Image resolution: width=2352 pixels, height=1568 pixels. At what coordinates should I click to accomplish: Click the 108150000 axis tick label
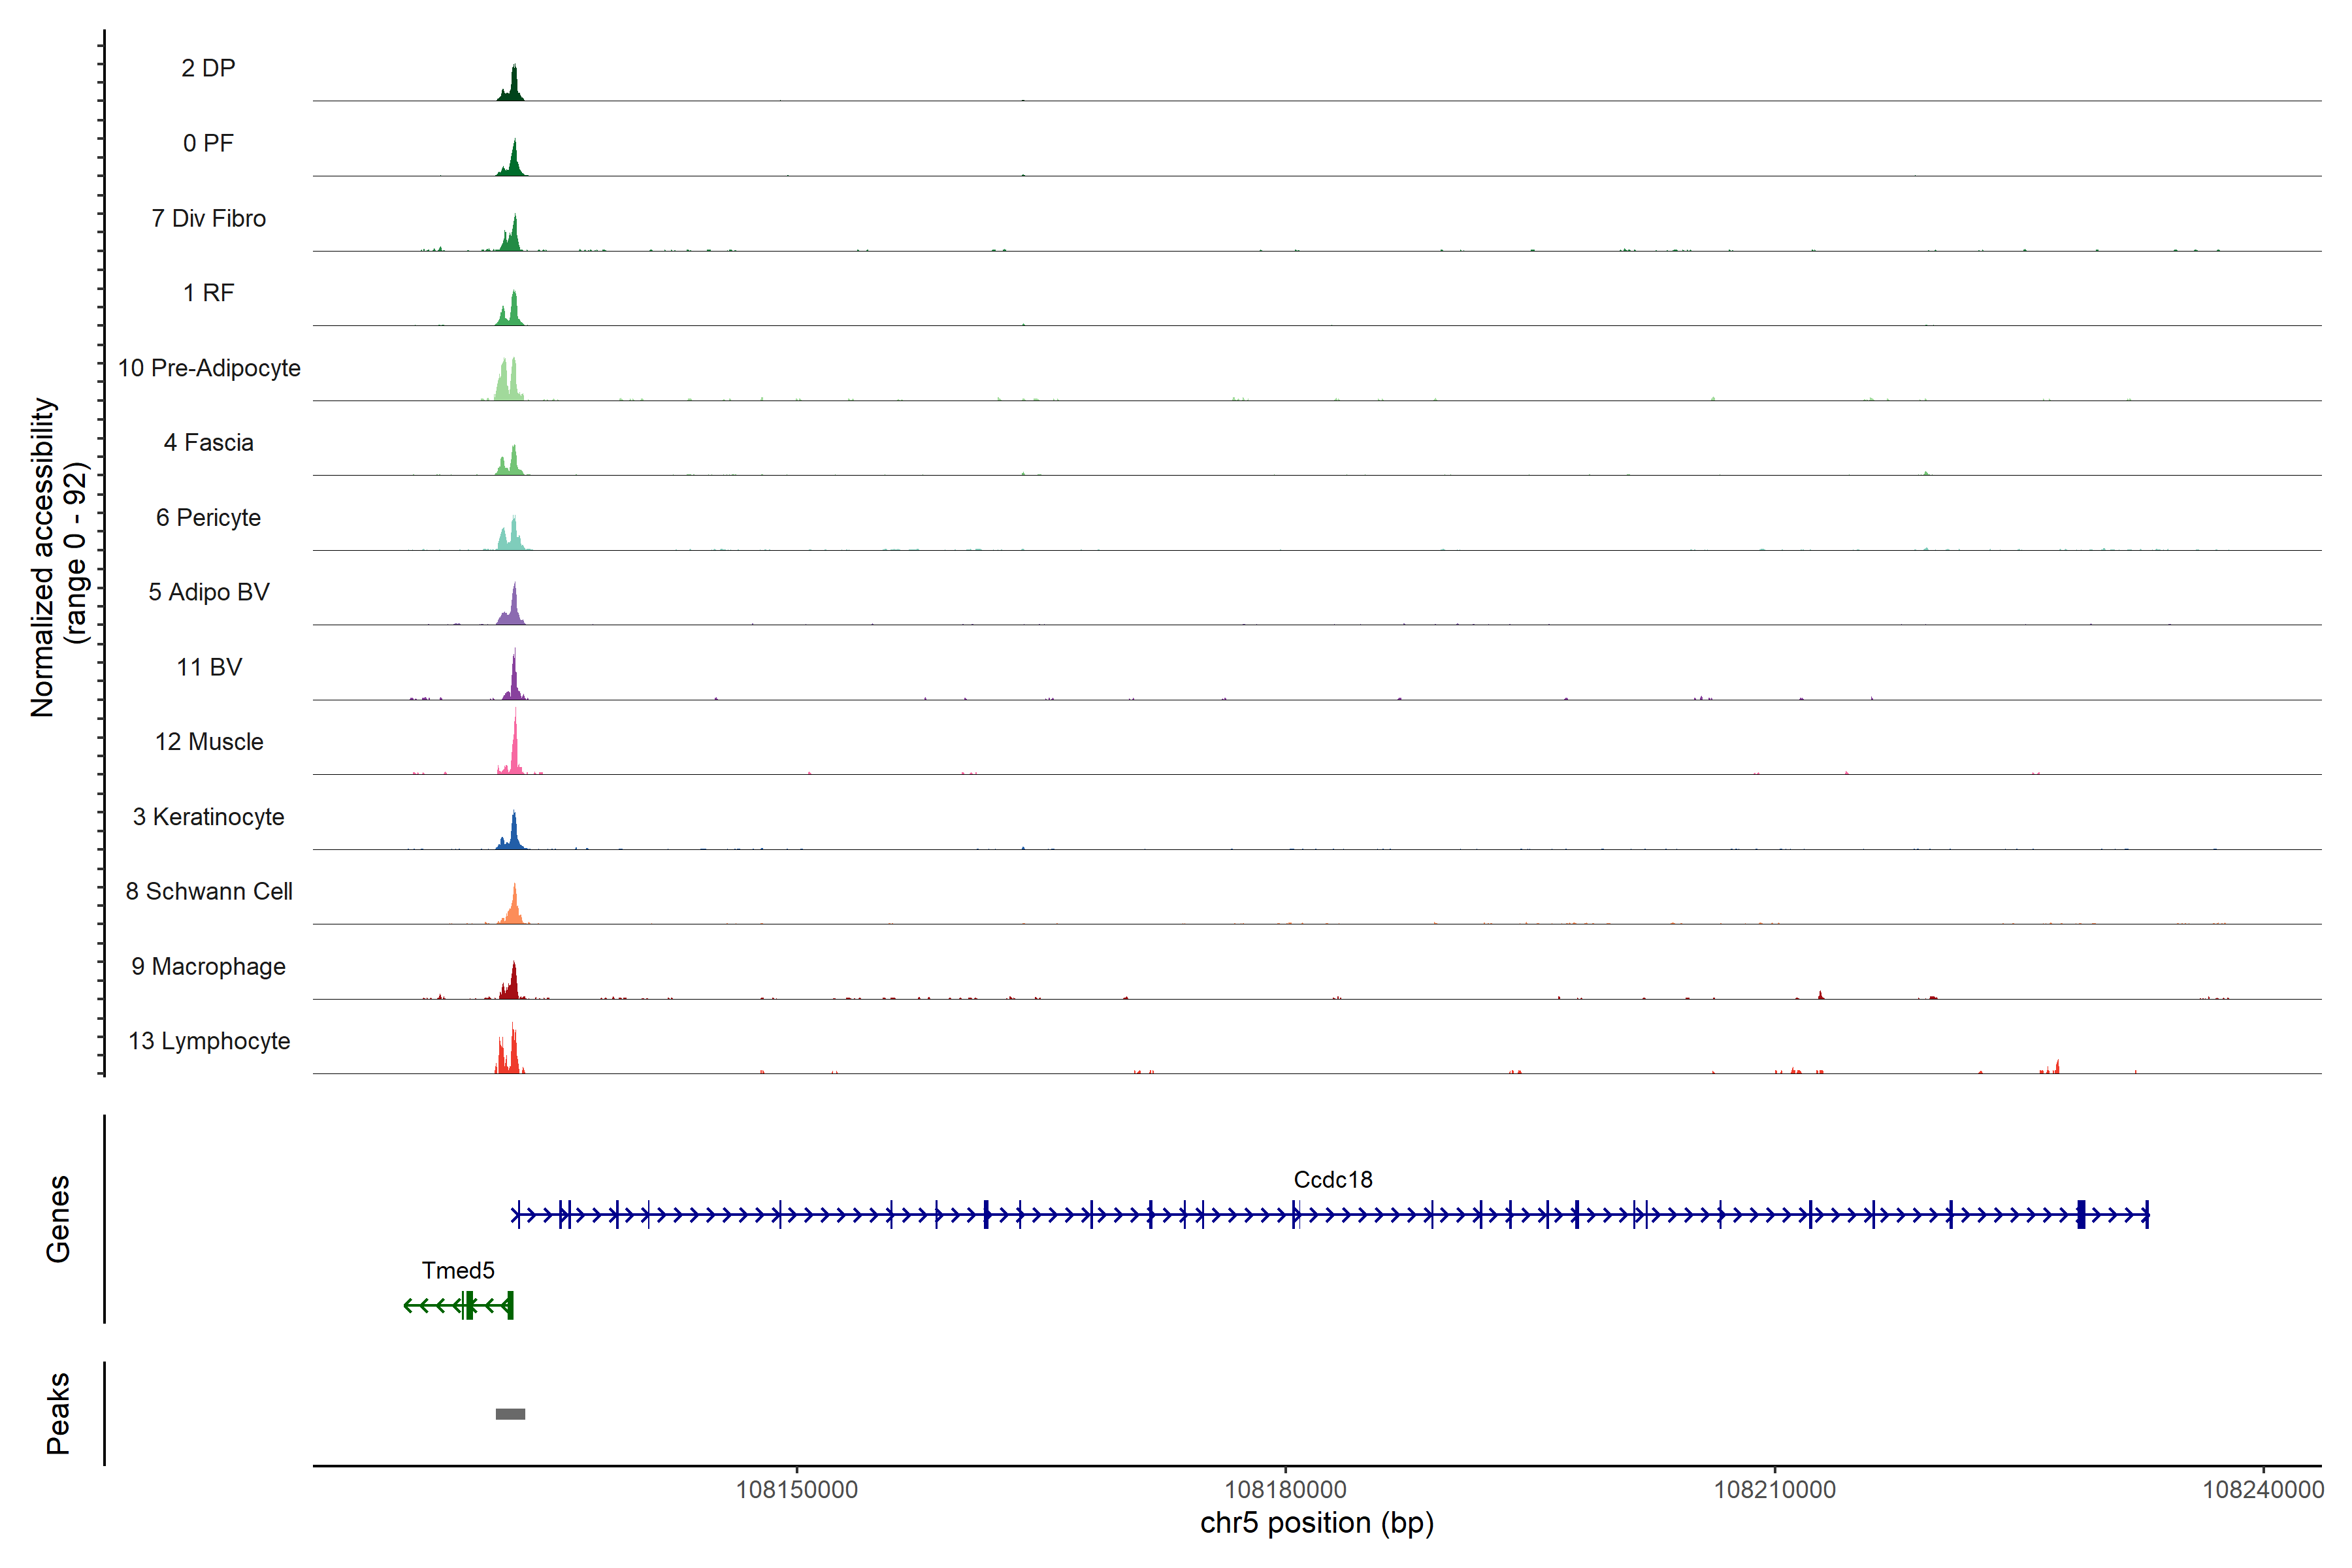pos(797,1490)
